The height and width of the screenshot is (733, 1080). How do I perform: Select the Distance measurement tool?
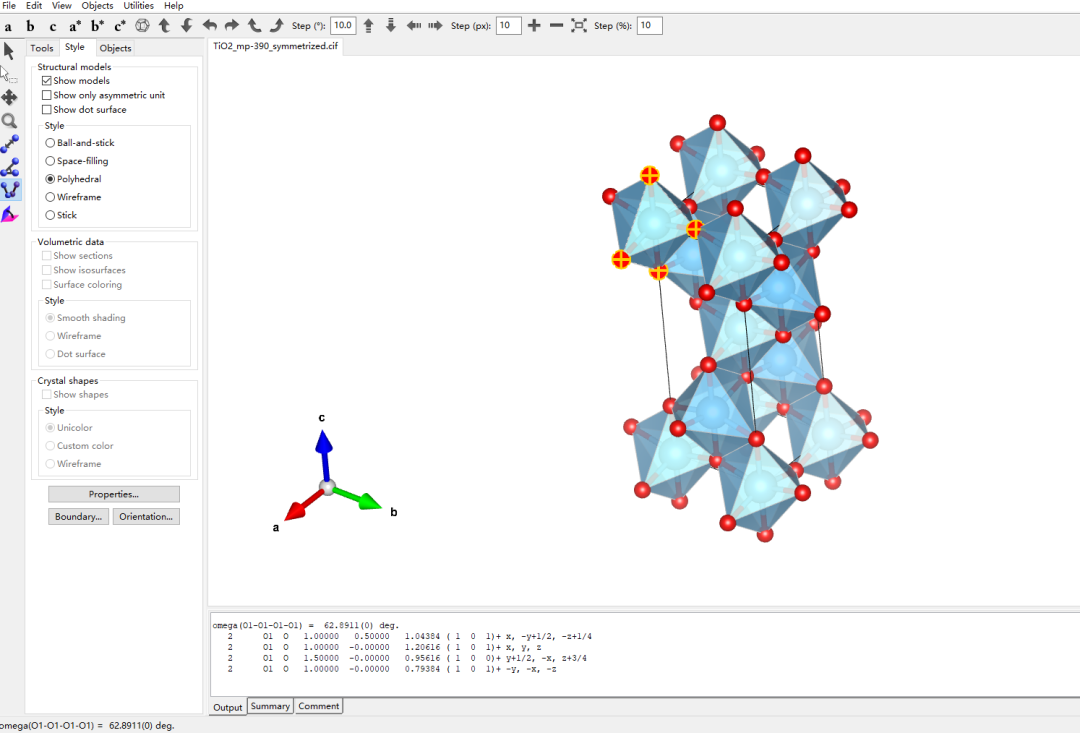tap(10, 144)
